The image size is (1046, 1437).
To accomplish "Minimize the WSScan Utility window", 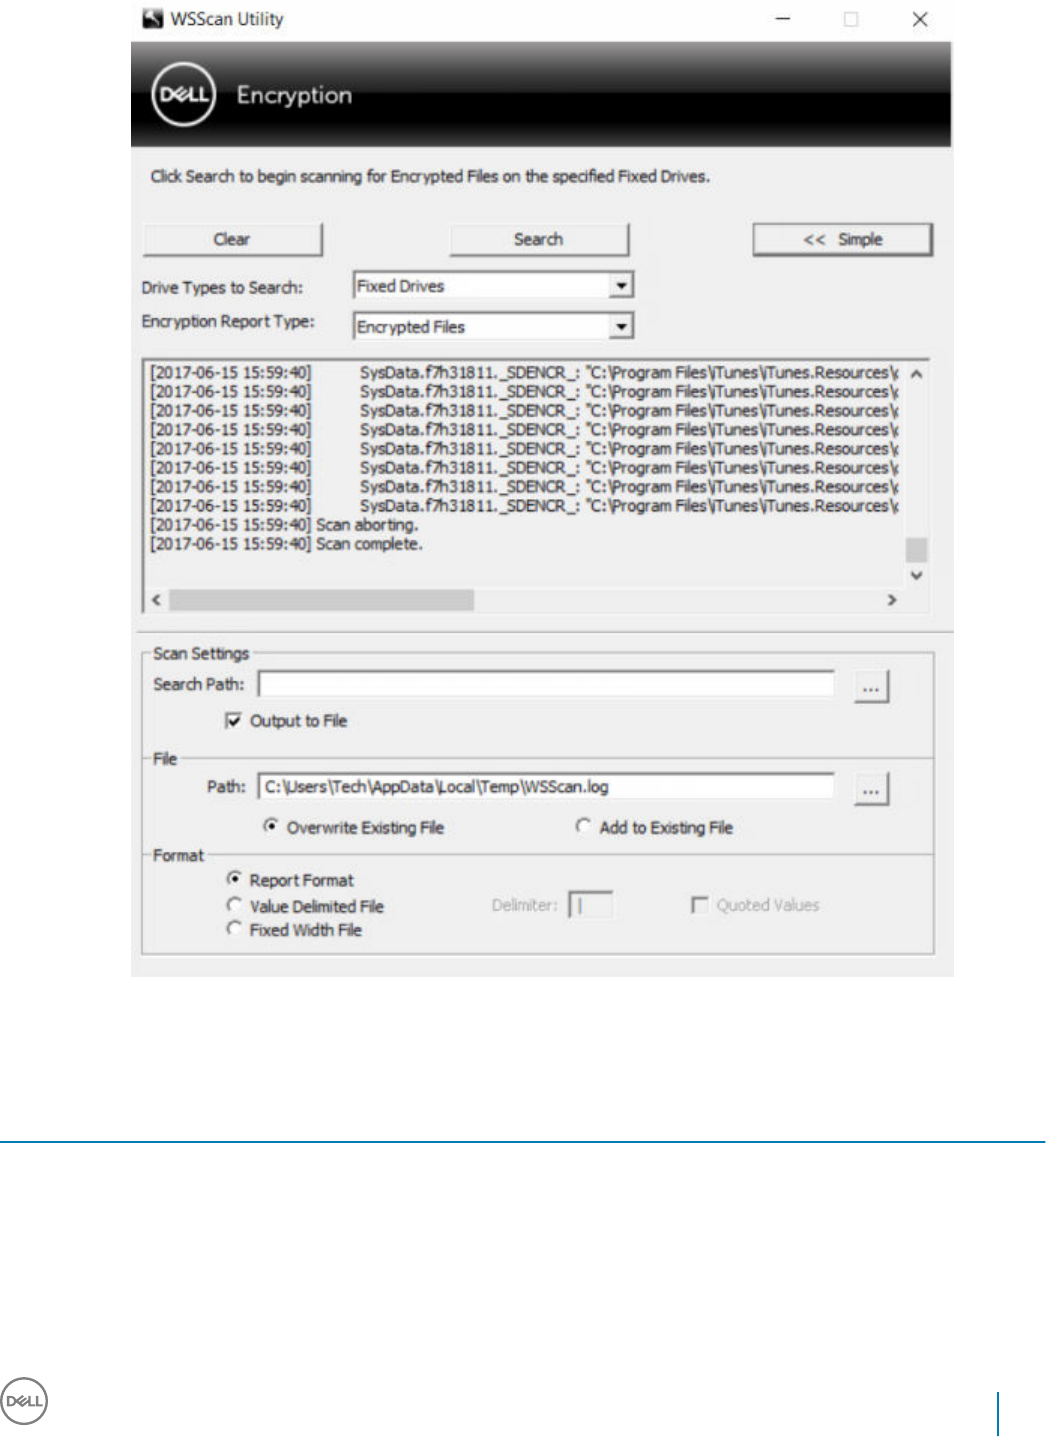I will click(783, 19).
